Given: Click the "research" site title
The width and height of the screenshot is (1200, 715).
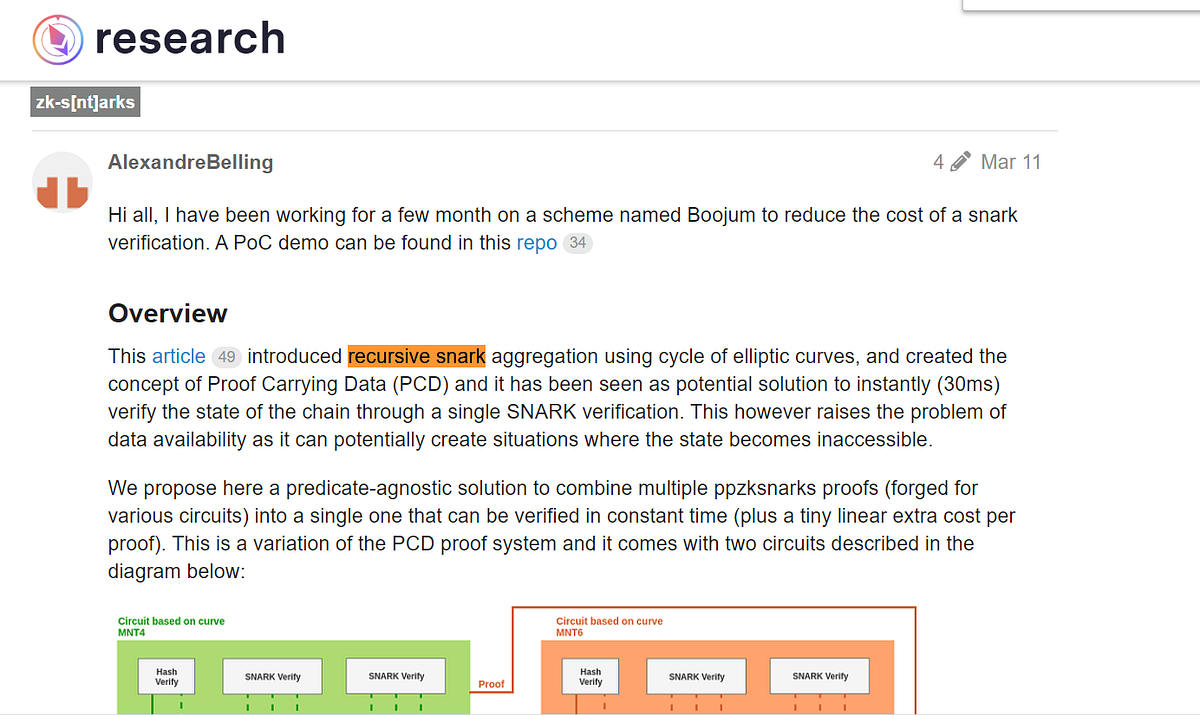Looking at the screenshot, I should [190, 39].
